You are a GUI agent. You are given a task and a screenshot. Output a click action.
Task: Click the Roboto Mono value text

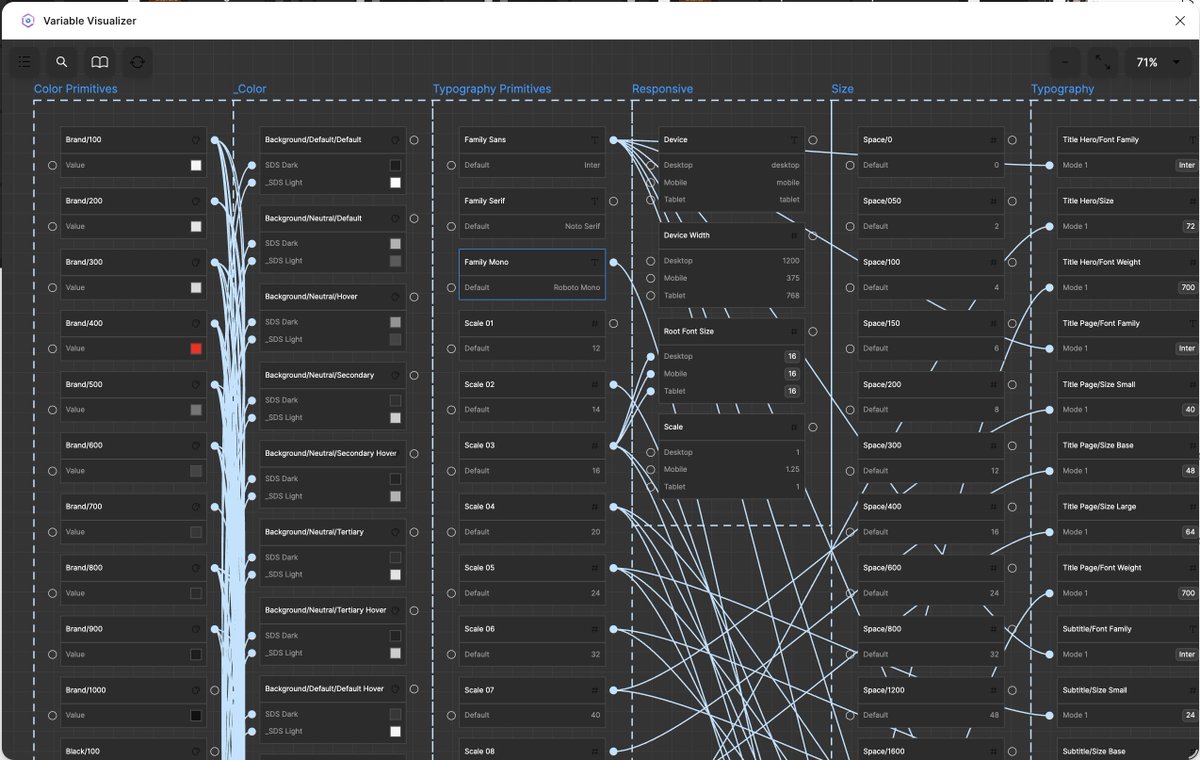[x=577, y=287]
